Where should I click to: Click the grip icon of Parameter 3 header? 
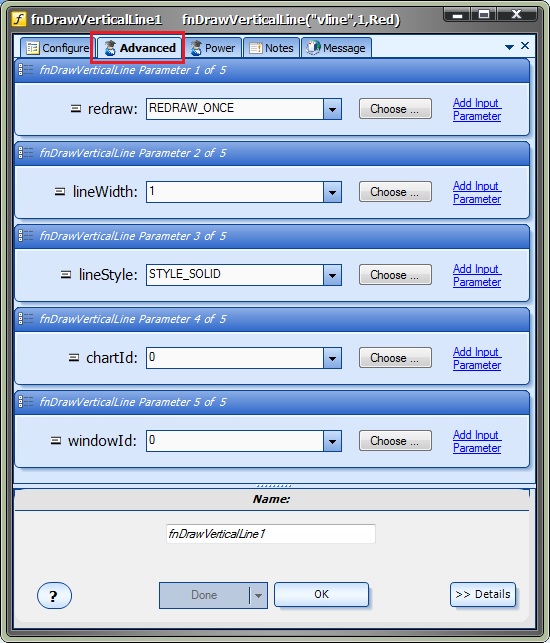25,236
